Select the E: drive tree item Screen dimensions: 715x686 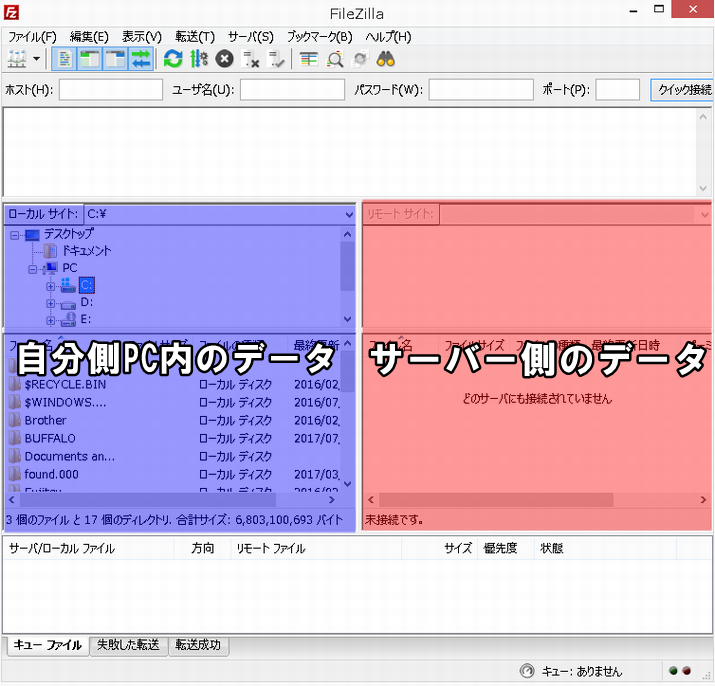(x=86, y=319)
